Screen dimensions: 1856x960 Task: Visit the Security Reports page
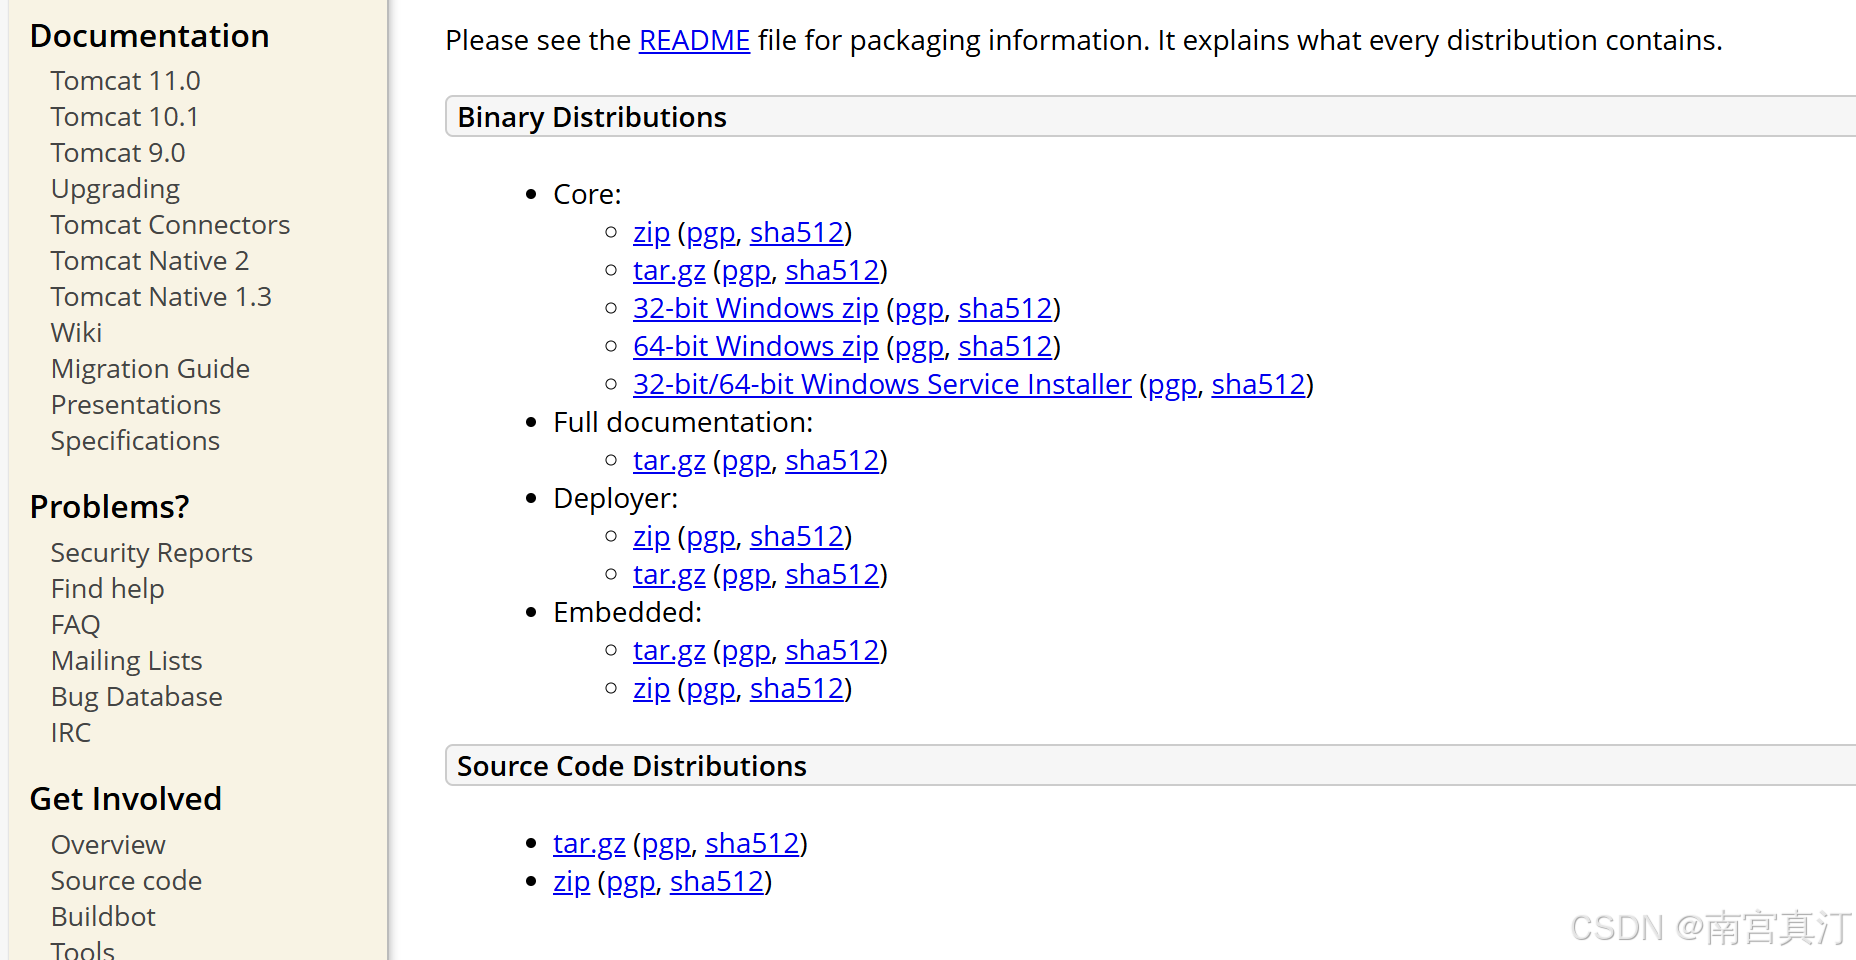coord(151,553)
